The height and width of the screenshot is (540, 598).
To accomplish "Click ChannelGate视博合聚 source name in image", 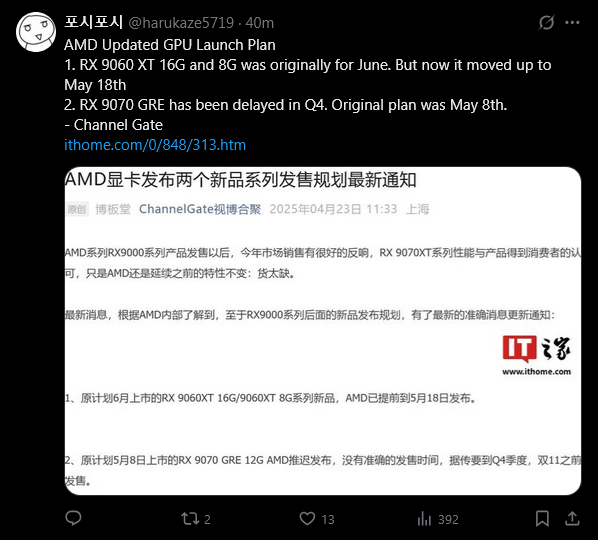I will point(200,209).
